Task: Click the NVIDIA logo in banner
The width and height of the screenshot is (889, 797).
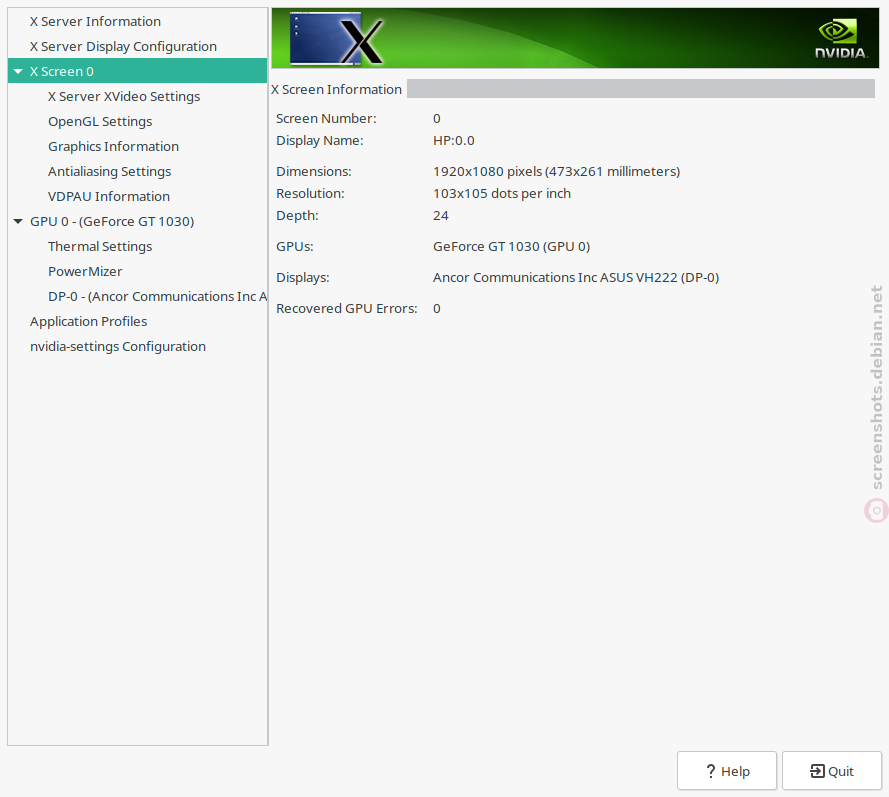Action: click(841, 39)
